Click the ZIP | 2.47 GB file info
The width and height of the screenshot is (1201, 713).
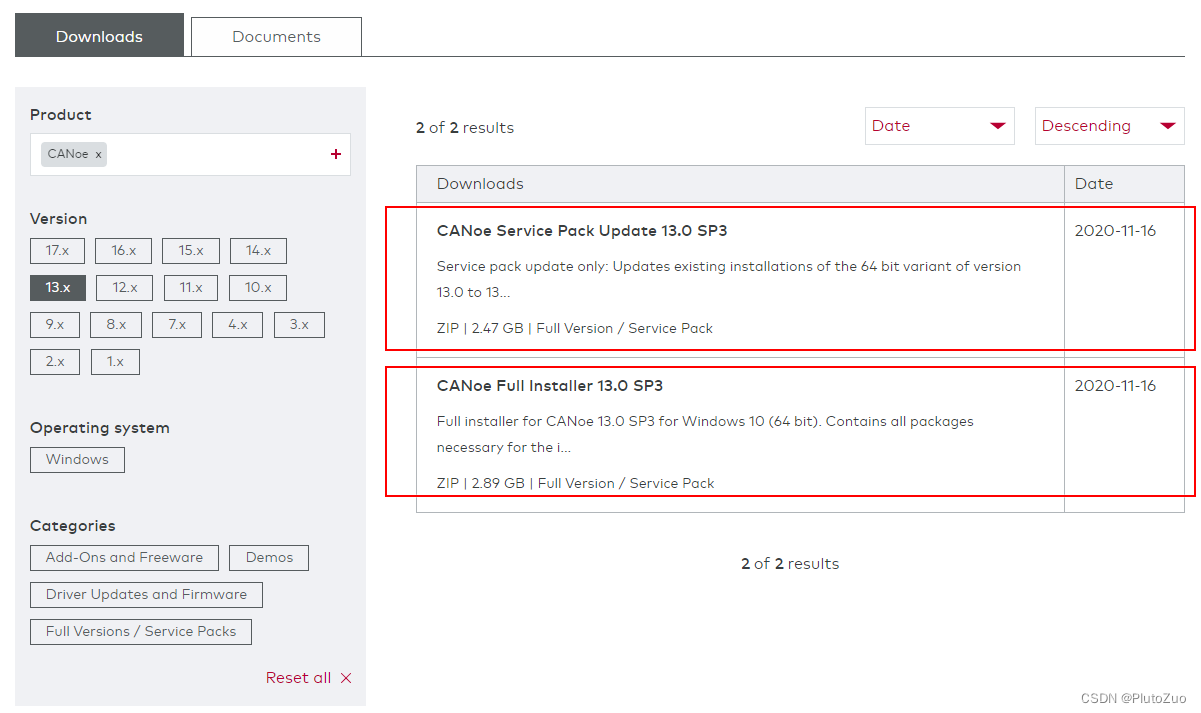[575, 328]
